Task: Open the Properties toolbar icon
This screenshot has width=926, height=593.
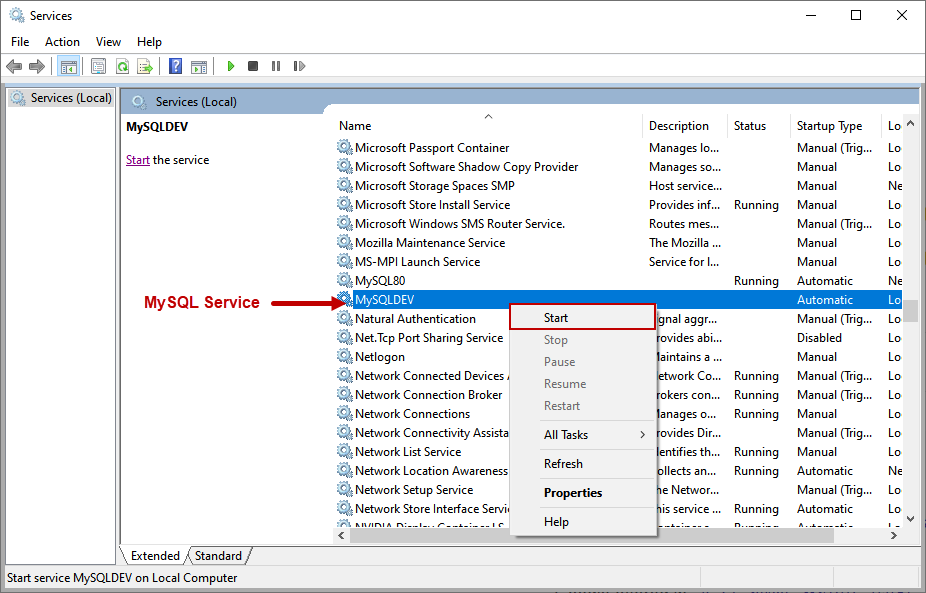Action: (99, 66)
